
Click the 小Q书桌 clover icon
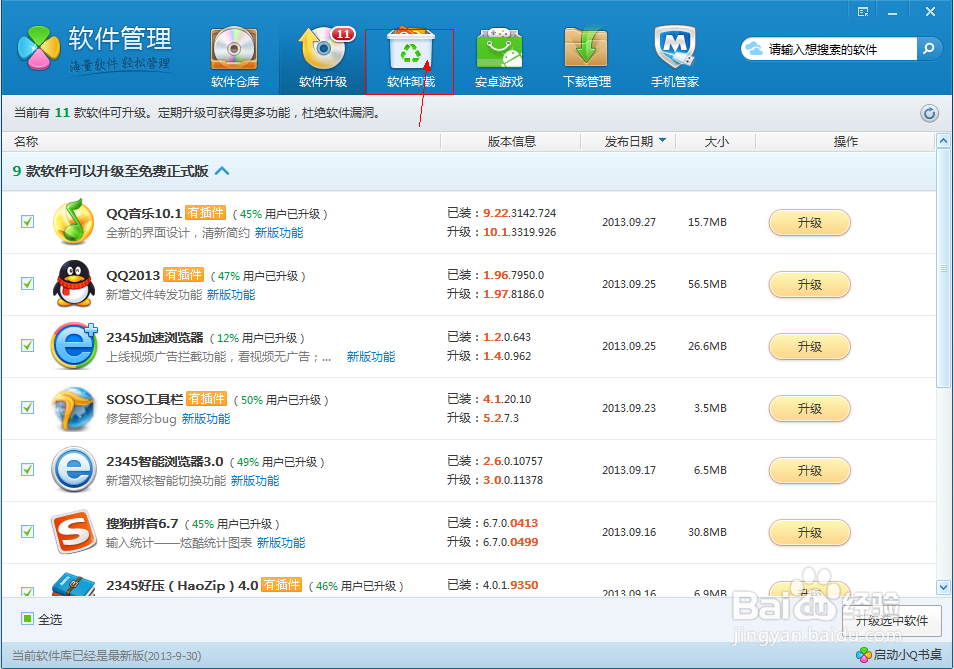pos(863,655)
